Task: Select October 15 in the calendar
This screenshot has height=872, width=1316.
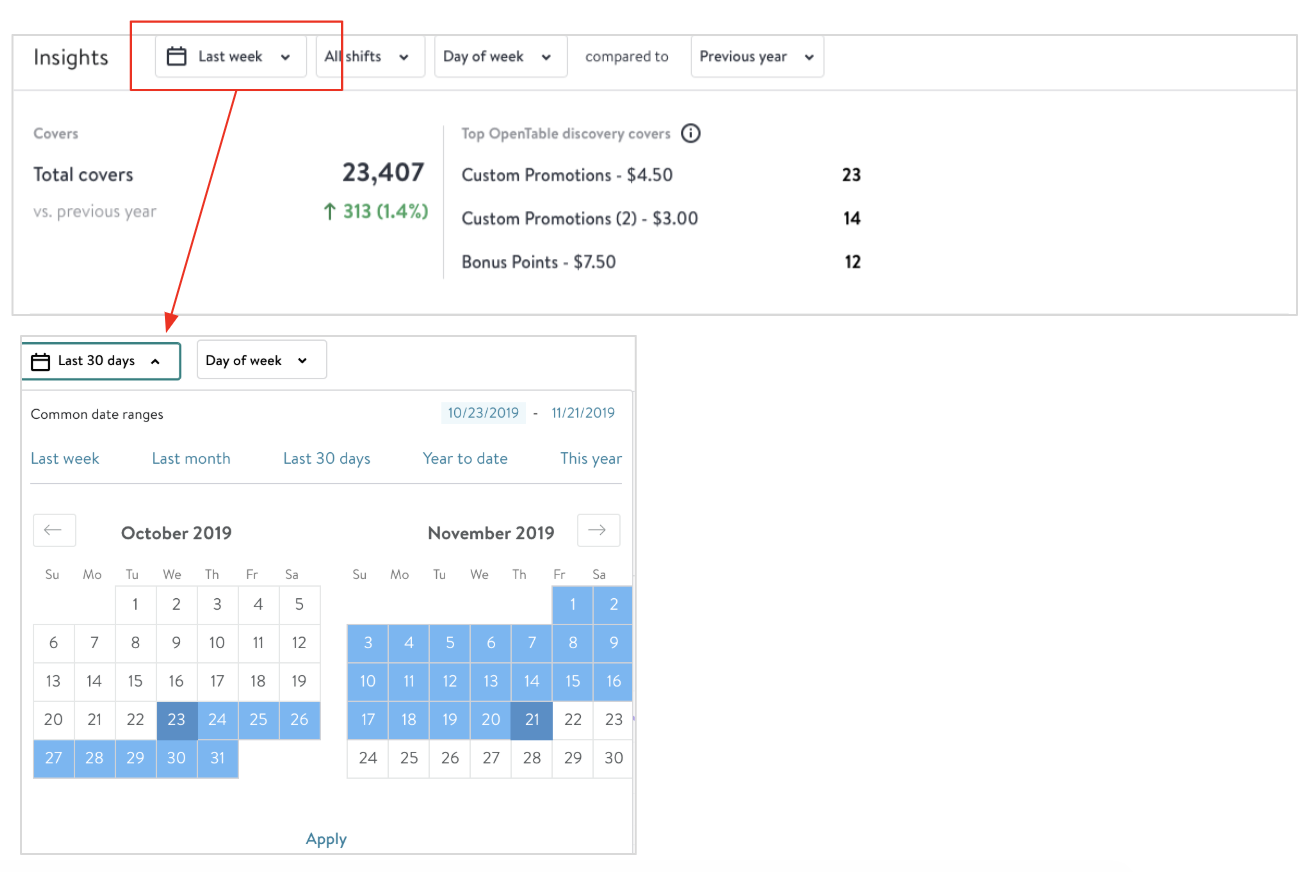Action: coord(135,682)
